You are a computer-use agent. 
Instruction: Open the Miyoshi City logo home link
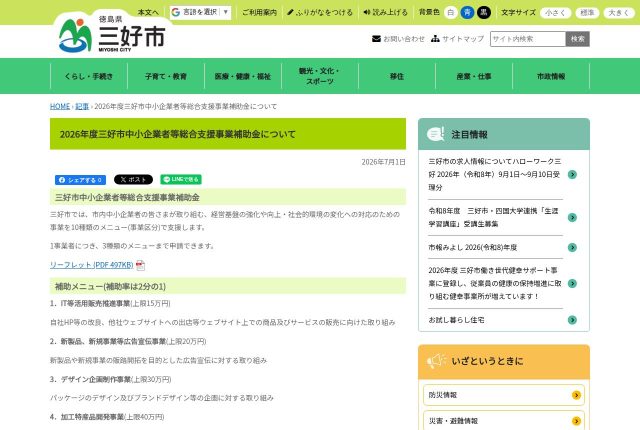pyautogui.click(x=112, y=34)
